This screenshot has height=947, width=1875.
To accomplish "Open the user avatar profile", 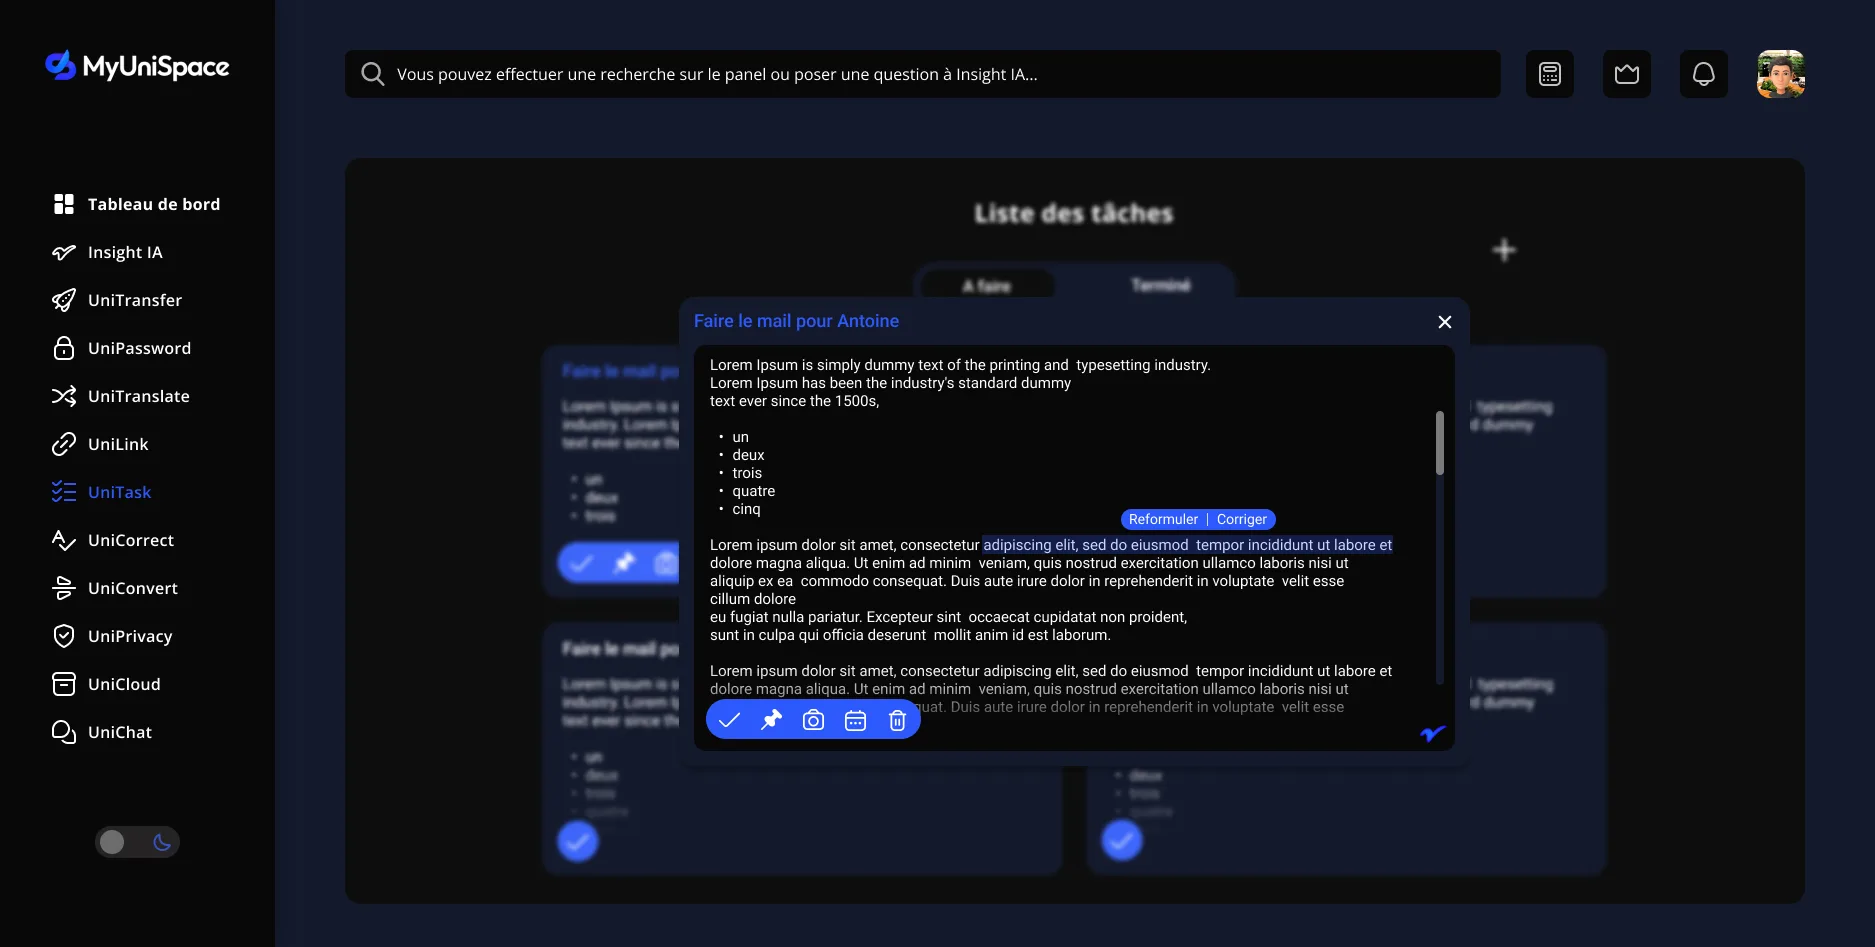I will click(1781, 74).
